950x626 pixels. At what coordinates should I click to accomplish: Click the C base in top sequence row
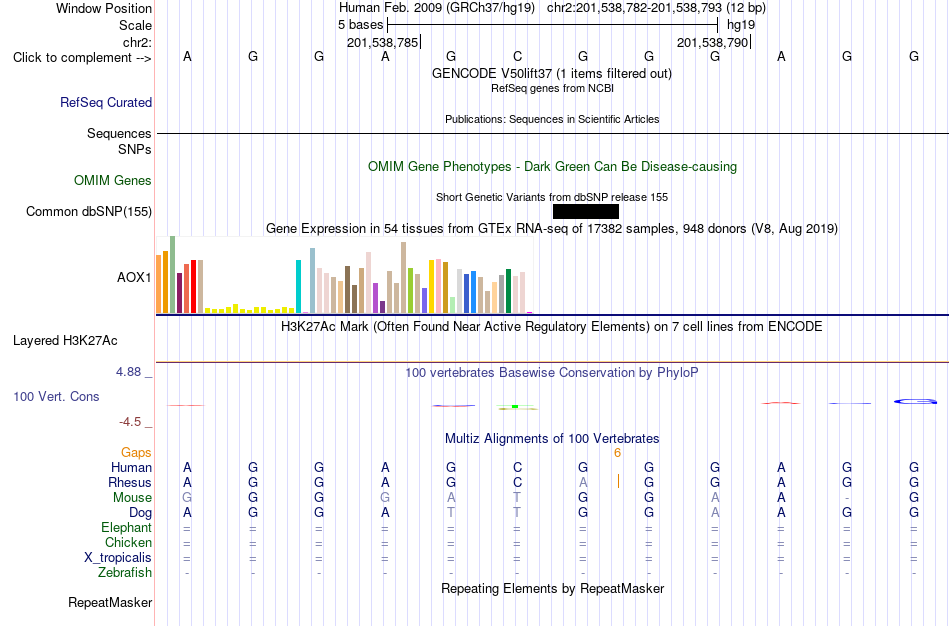[x=517, y=56]
